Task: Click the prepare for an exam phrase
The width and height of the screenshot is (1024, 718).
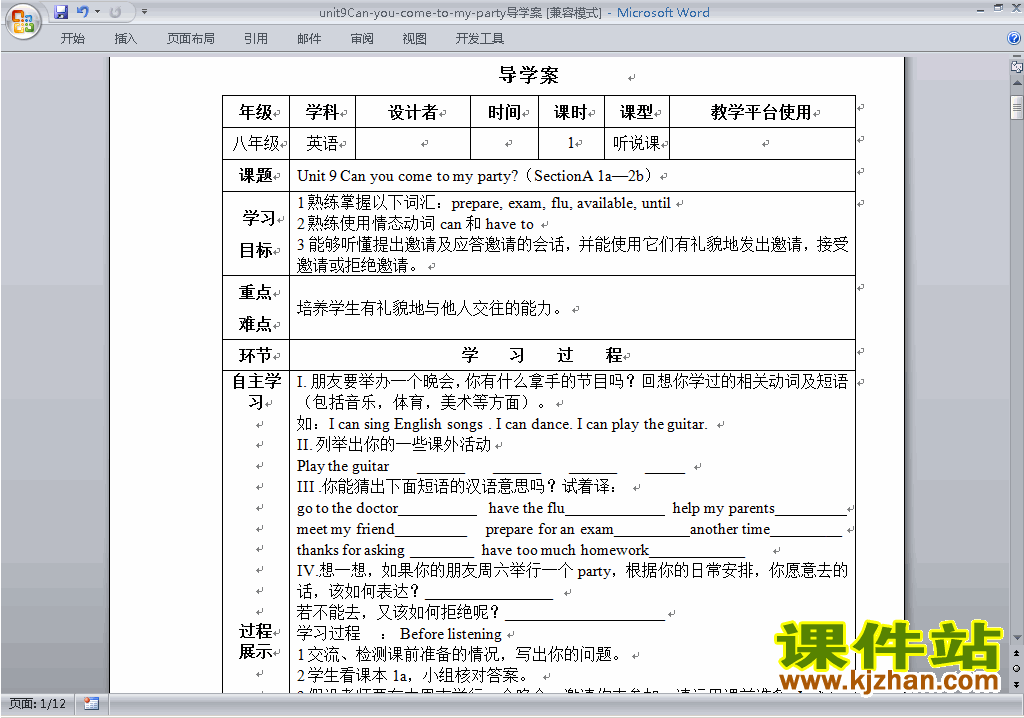Action: [549, 529]
